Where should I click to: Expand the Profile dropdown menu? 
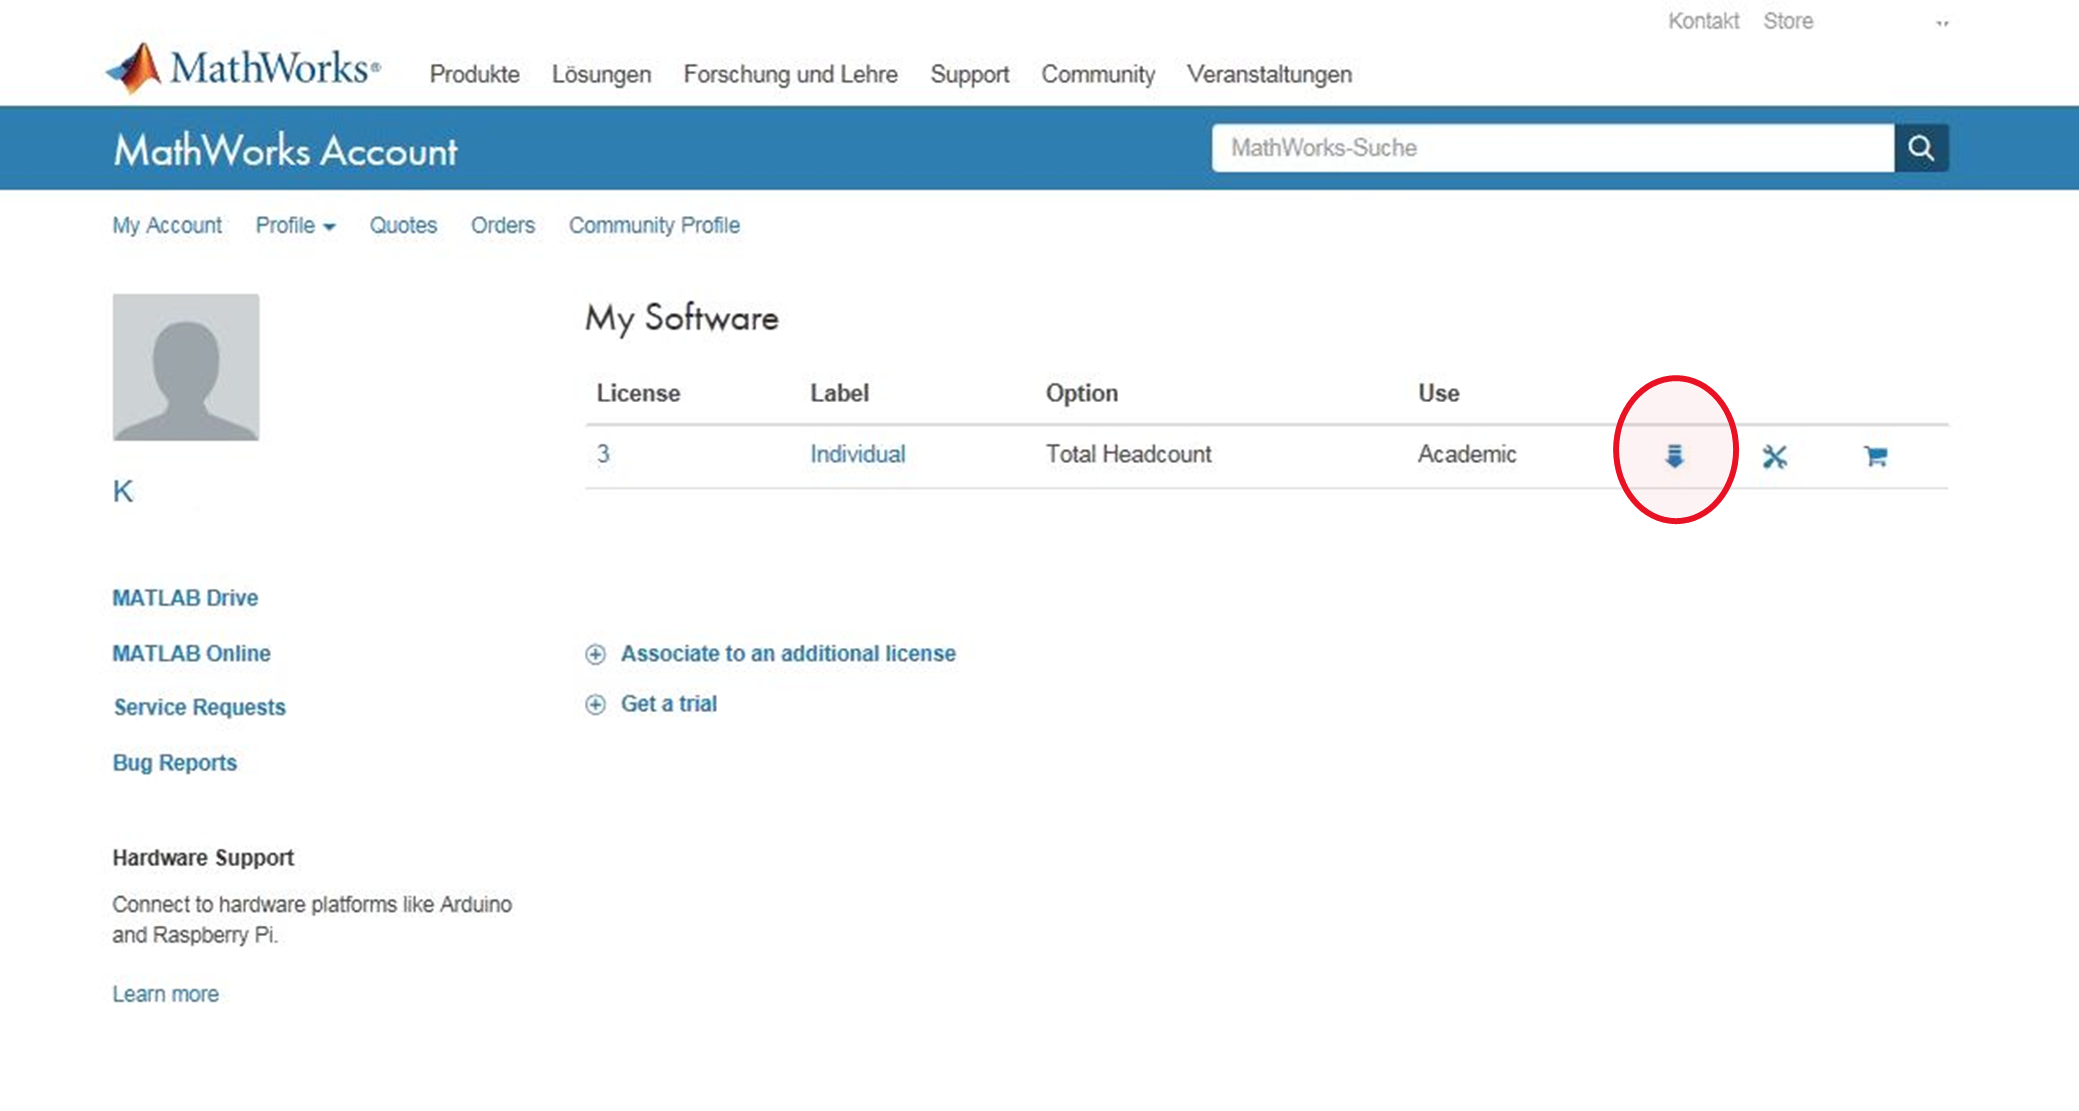pyautogui.click(x=295, y=225)
